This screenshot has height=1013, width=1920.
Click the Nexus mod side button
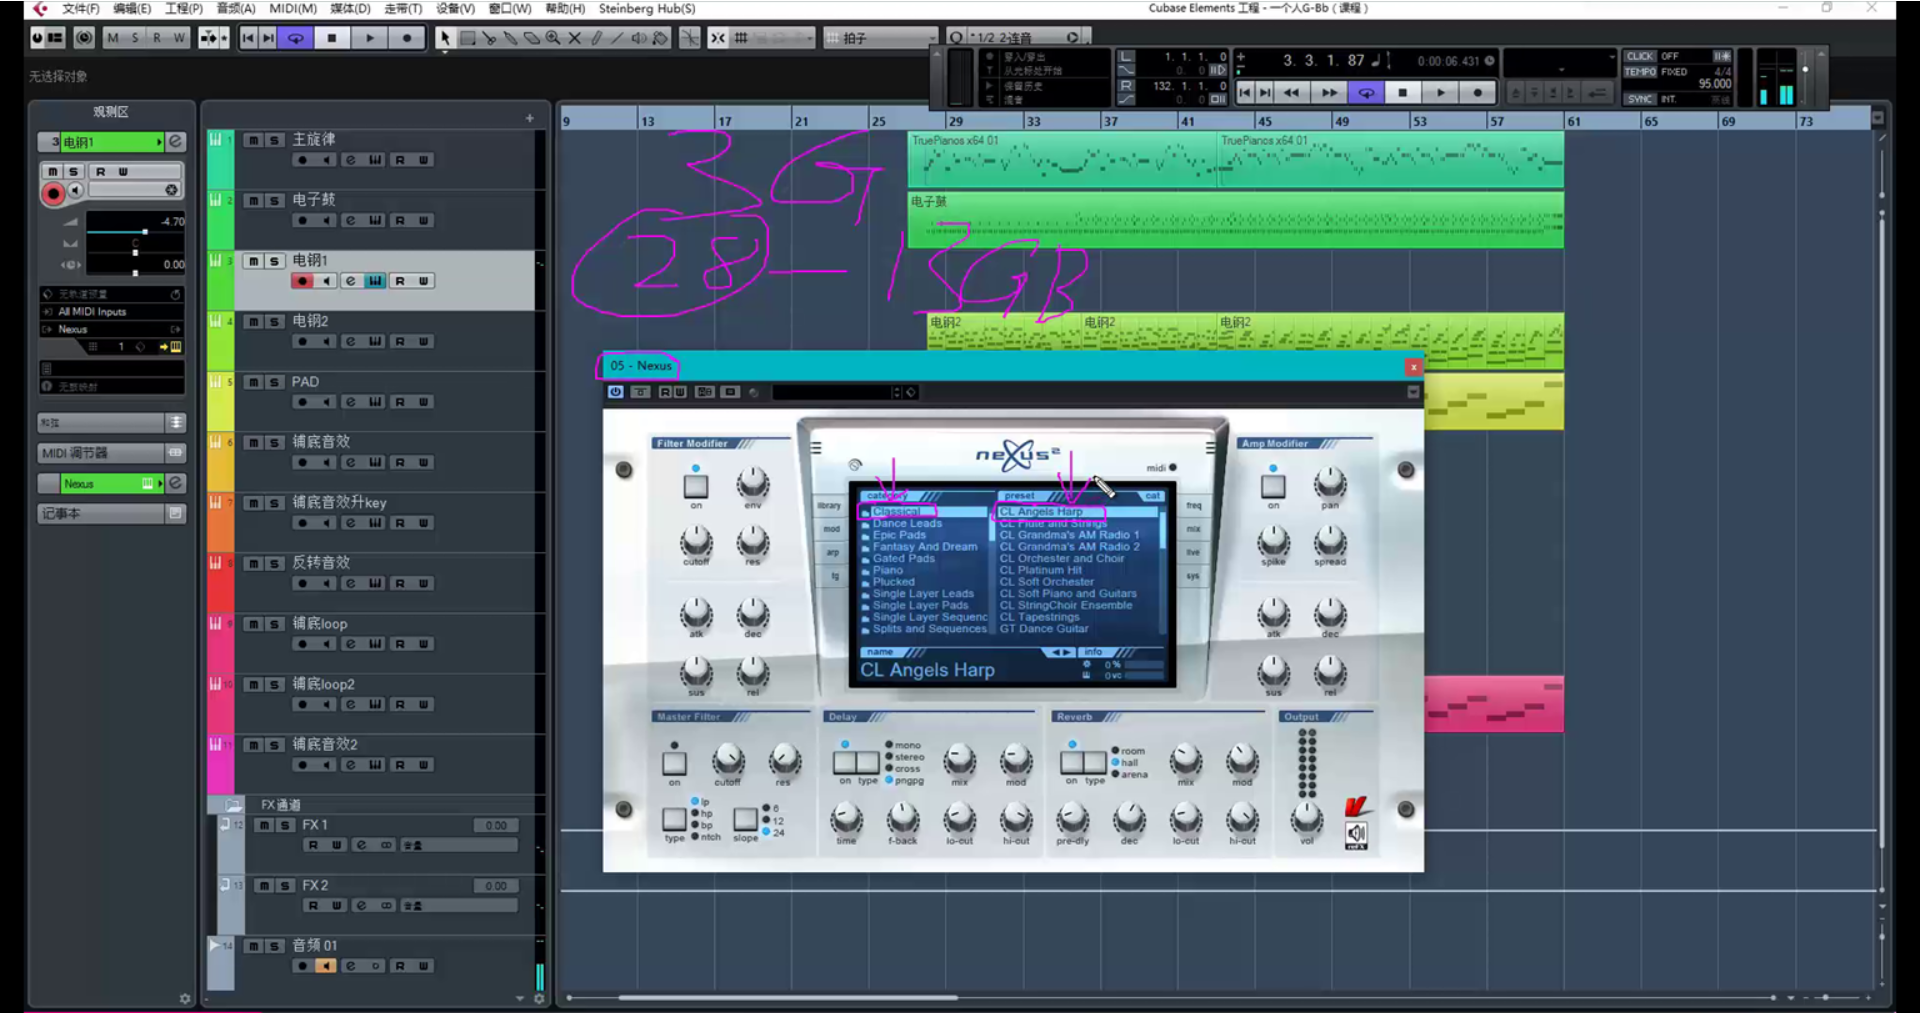(830, 529)
